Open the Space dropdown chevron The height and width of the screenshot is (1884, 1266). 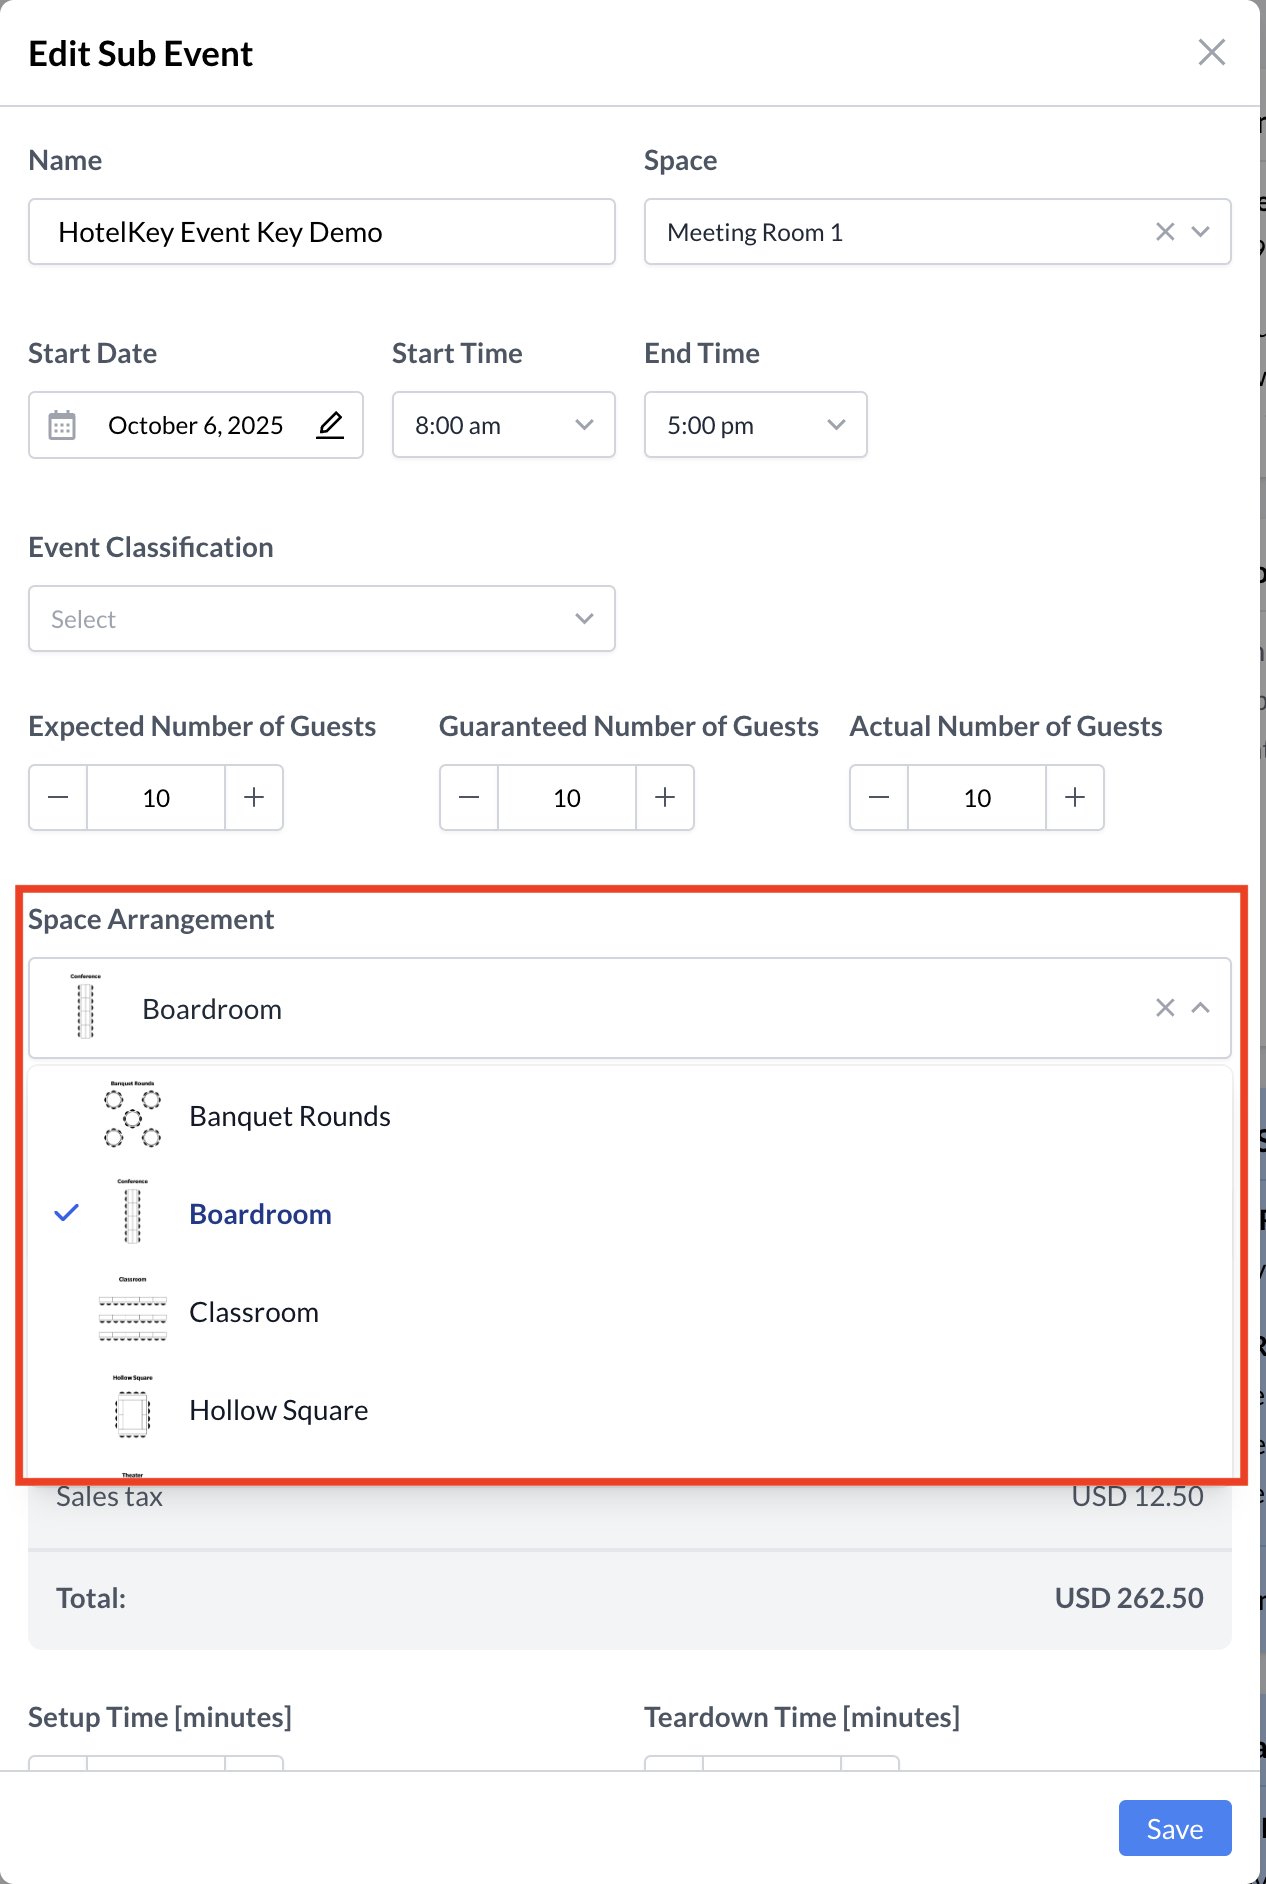(x=1201, y=232)
